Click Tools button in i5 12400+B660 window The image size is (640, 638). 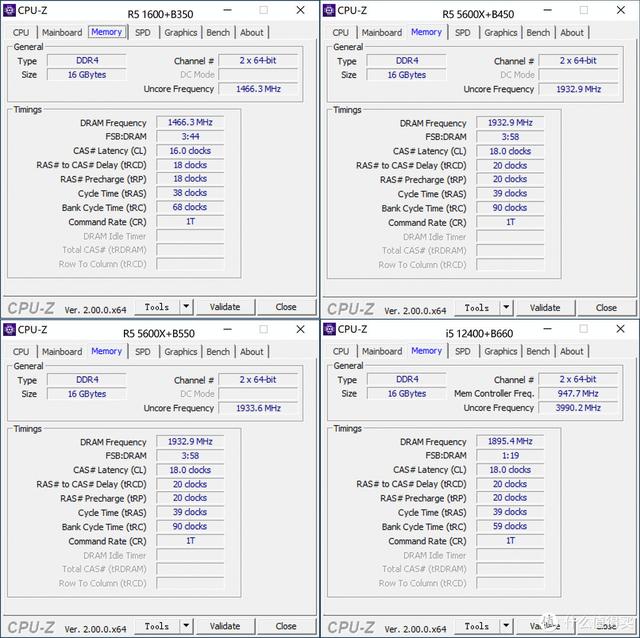click(x=477, y=626)
